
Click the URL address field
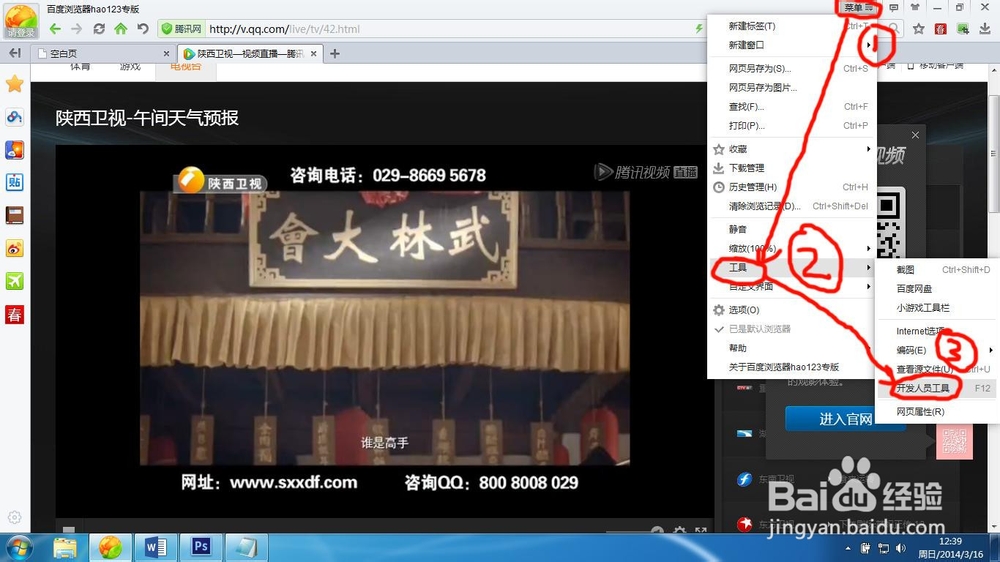(446, 29)
